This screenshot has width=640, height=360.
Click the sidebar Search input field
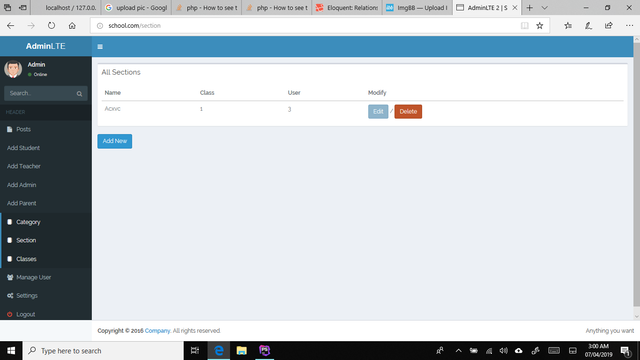pyautogui.click(x=40, y=93)
